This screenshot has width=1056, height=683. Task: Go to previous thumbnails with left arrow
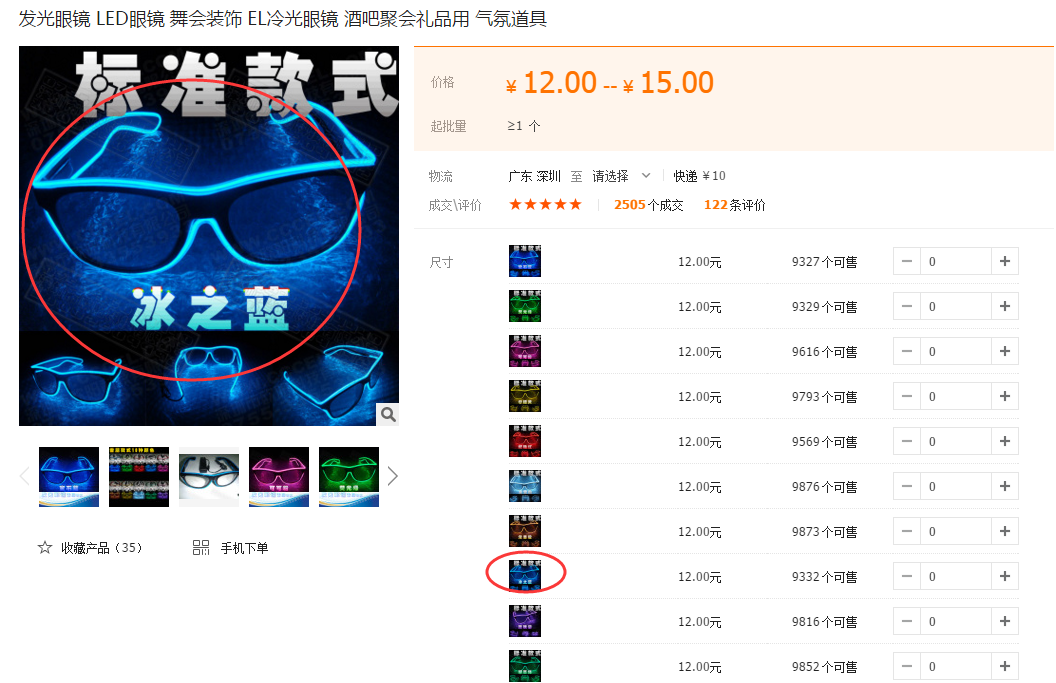coord(25,476)
